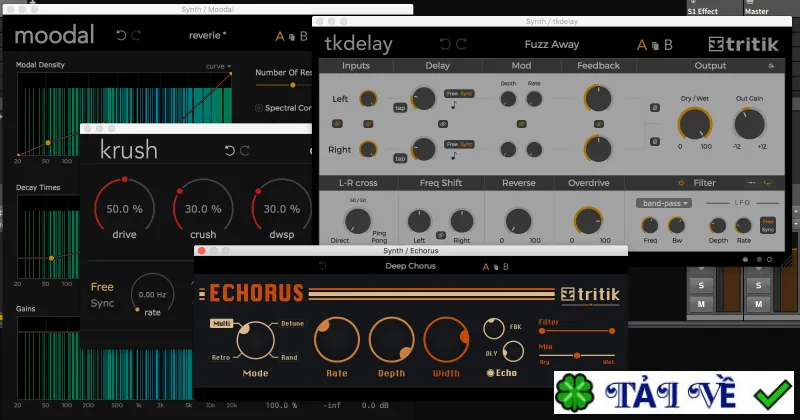This screenshot has width=800, height=420.
Task: Click the undo arrow in moodal header
Action: (x=121, y=35)
